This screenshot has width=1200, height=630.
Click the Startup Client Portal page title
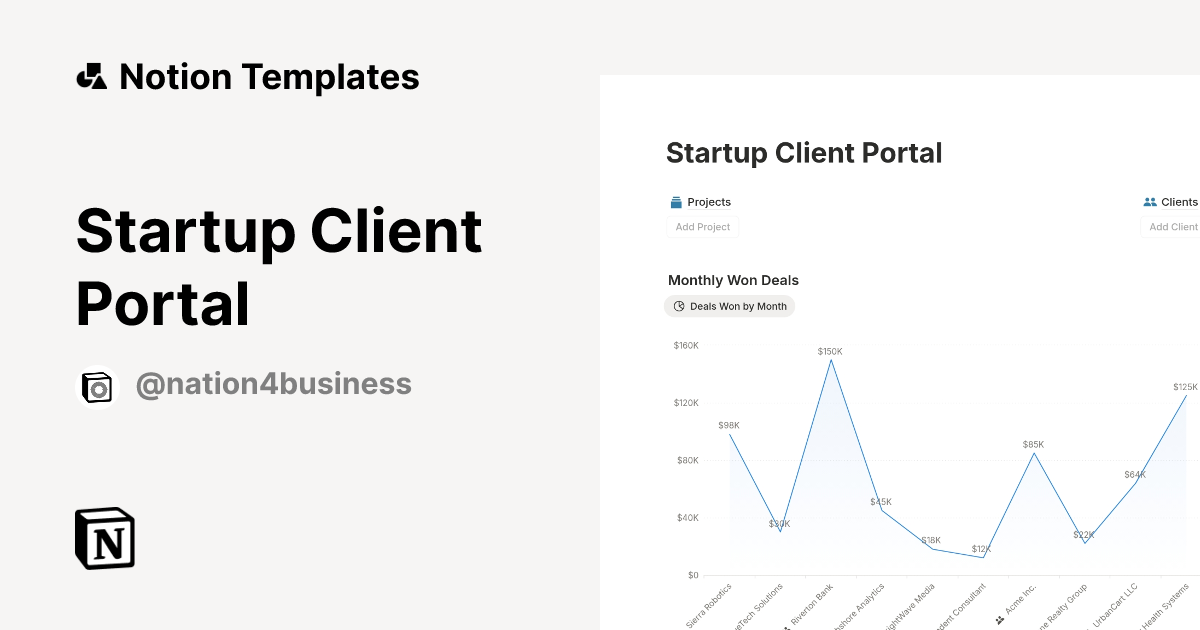tap(804, 153)
